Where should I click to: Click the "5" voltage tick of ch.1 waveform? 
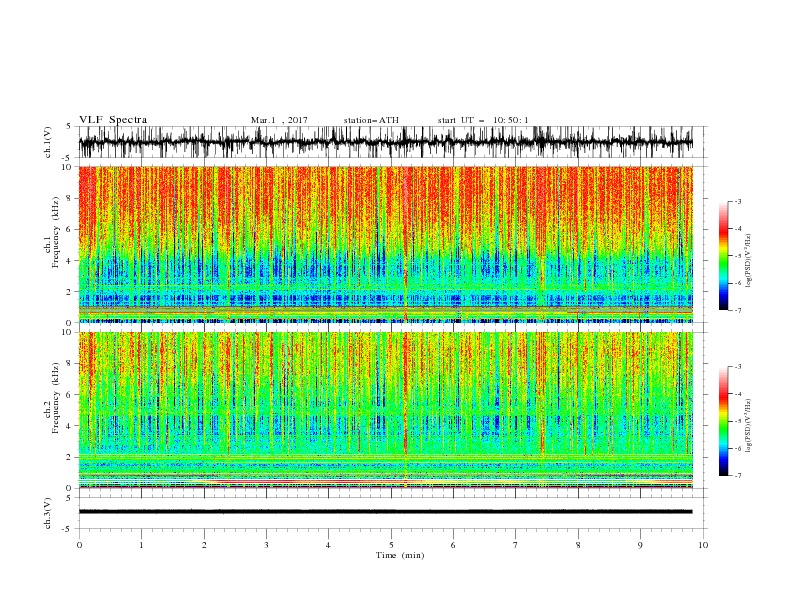point(69,127)
